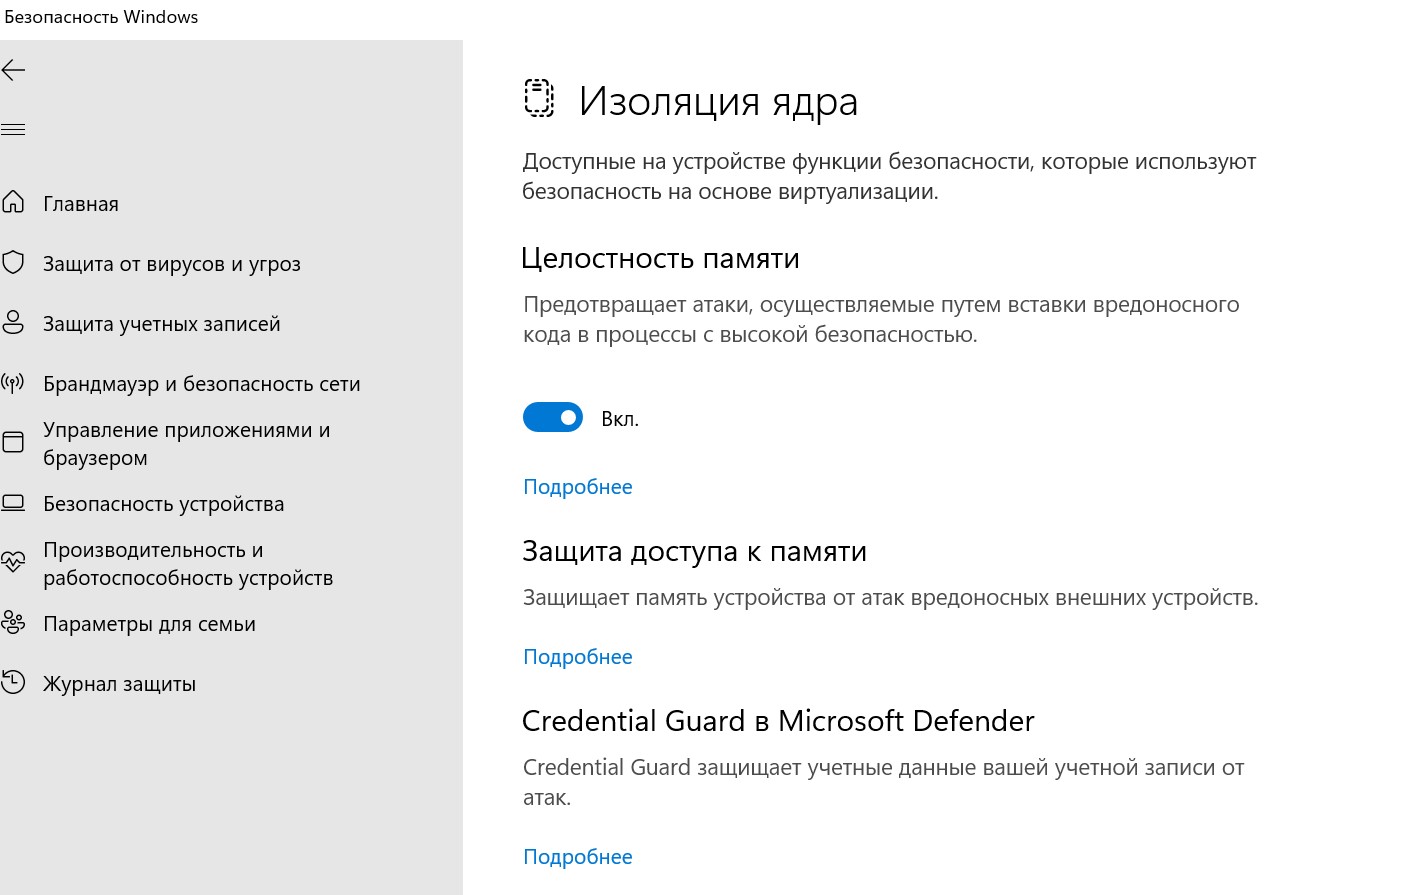The width and height of the screenshot is (1420, 895).
Task: Click the Изоляция ядра chip icon
Action: coord(539,99)
